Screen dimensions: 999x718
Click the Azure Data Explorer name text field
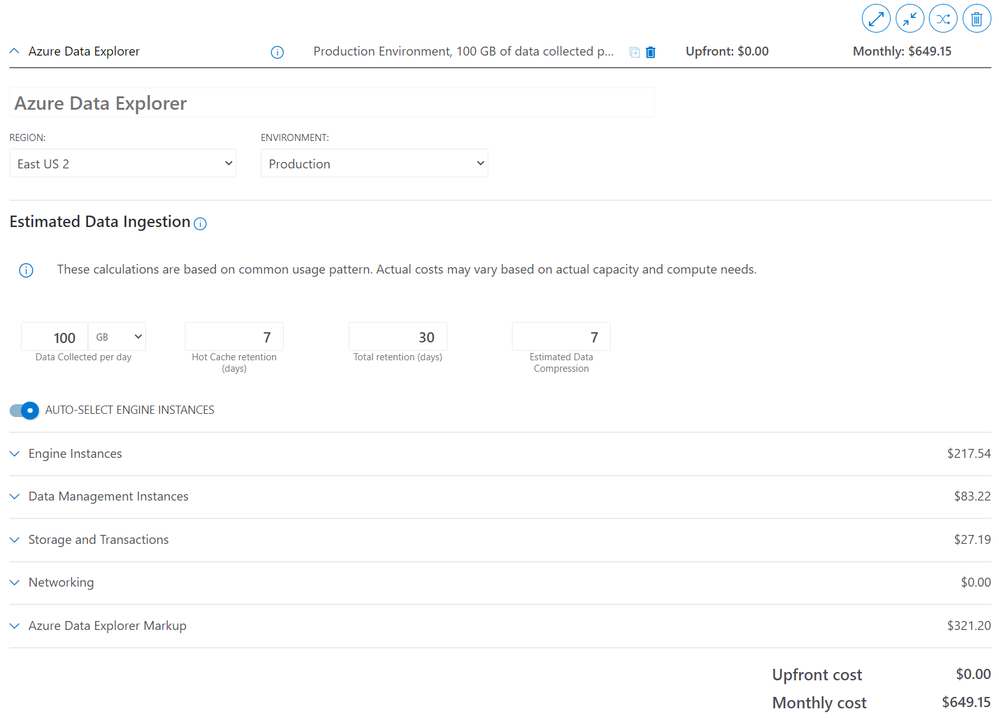332,103
